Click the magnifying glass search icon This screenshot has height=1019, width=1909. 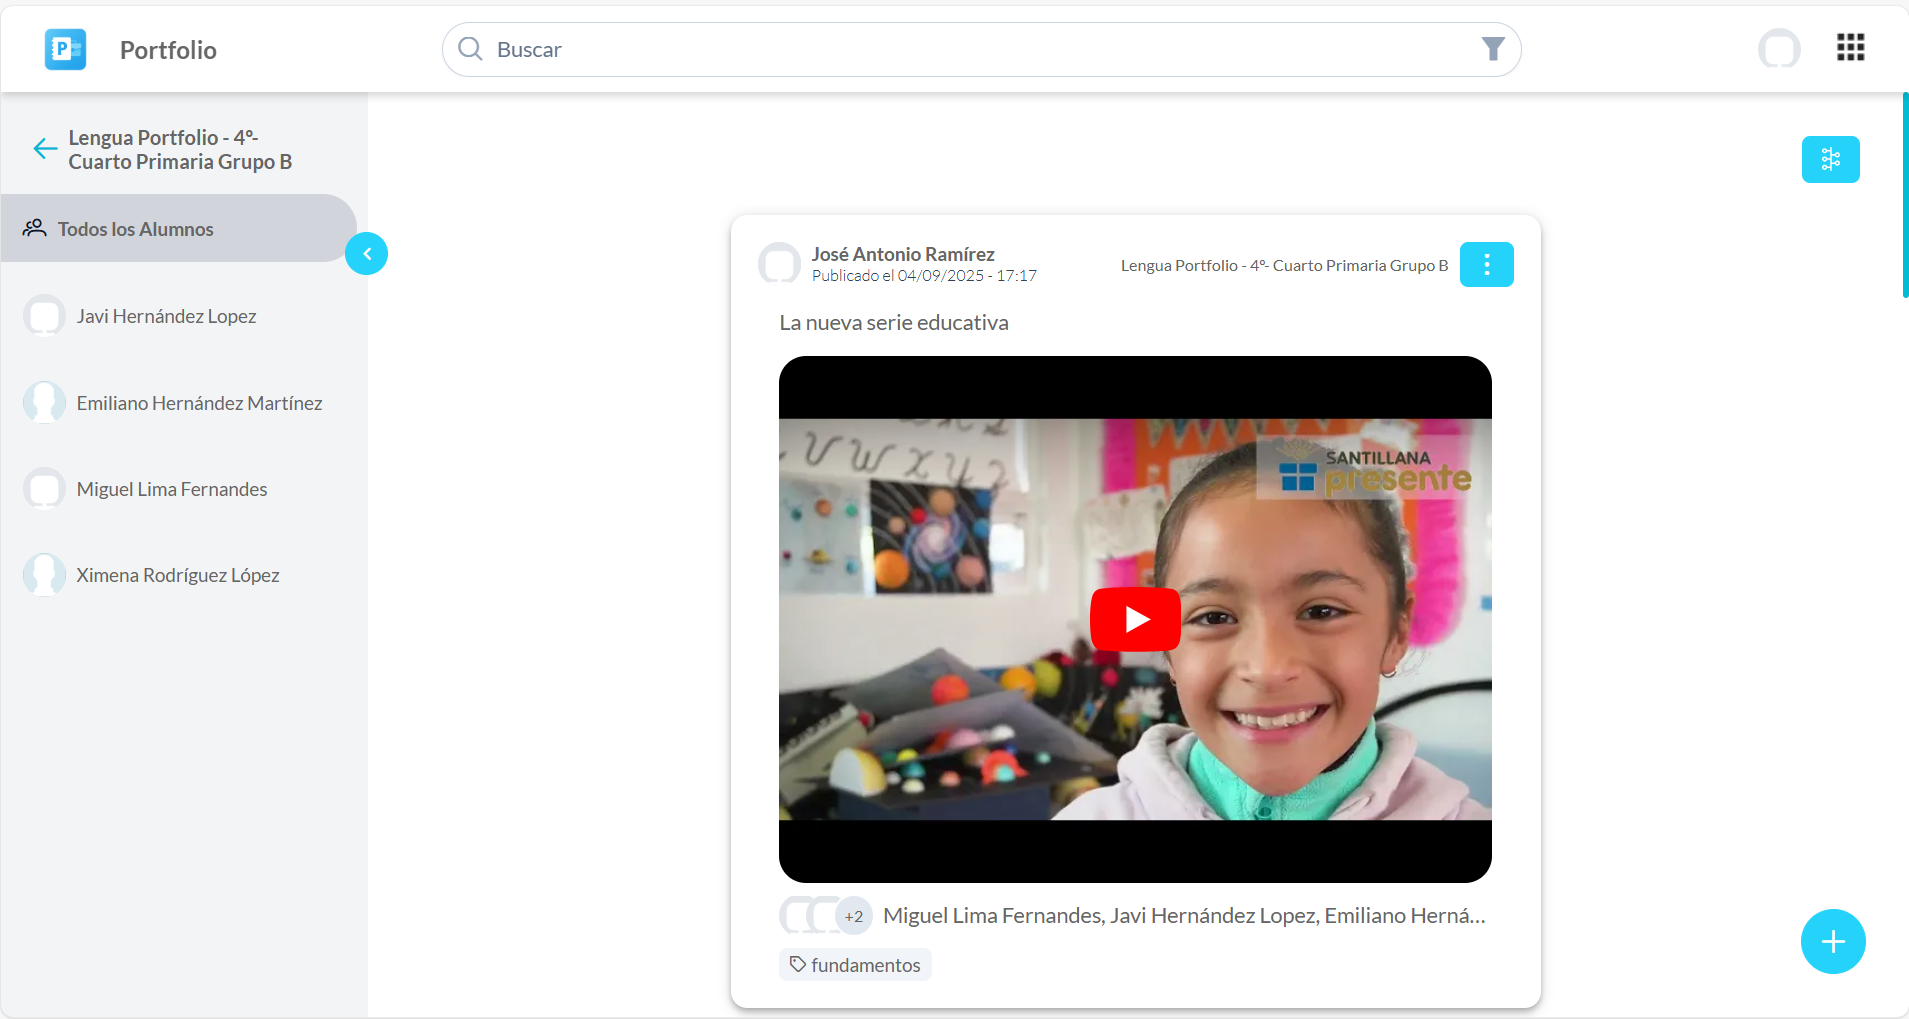click(470, 49)
